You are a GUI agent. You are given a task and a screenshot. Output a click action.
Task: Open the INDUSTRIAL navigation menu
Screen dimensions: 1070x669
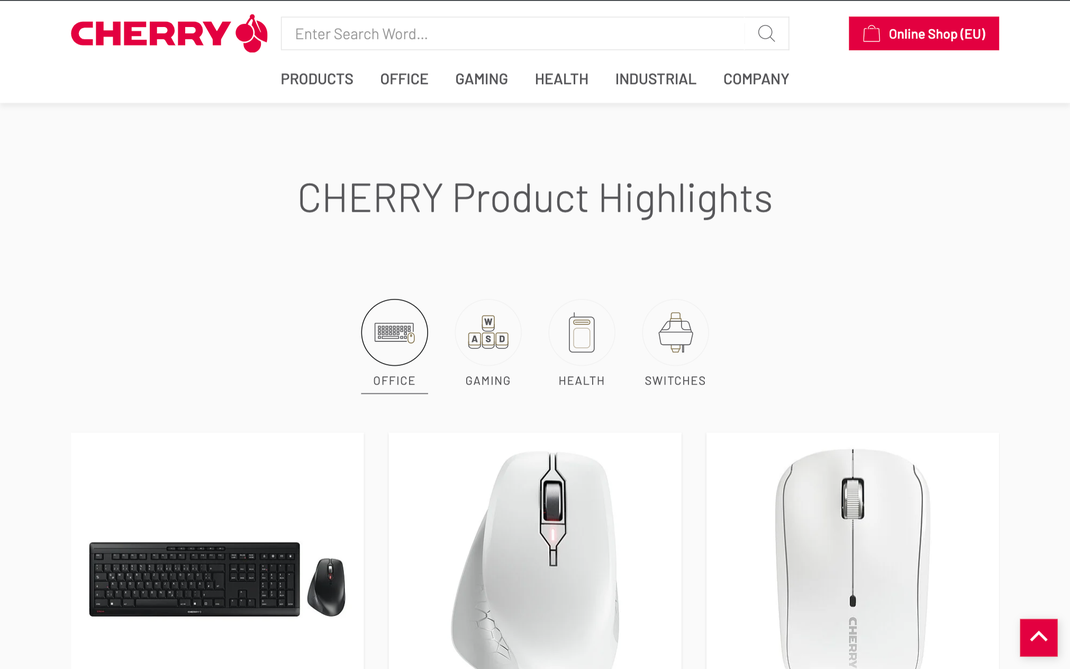(655, 79)
